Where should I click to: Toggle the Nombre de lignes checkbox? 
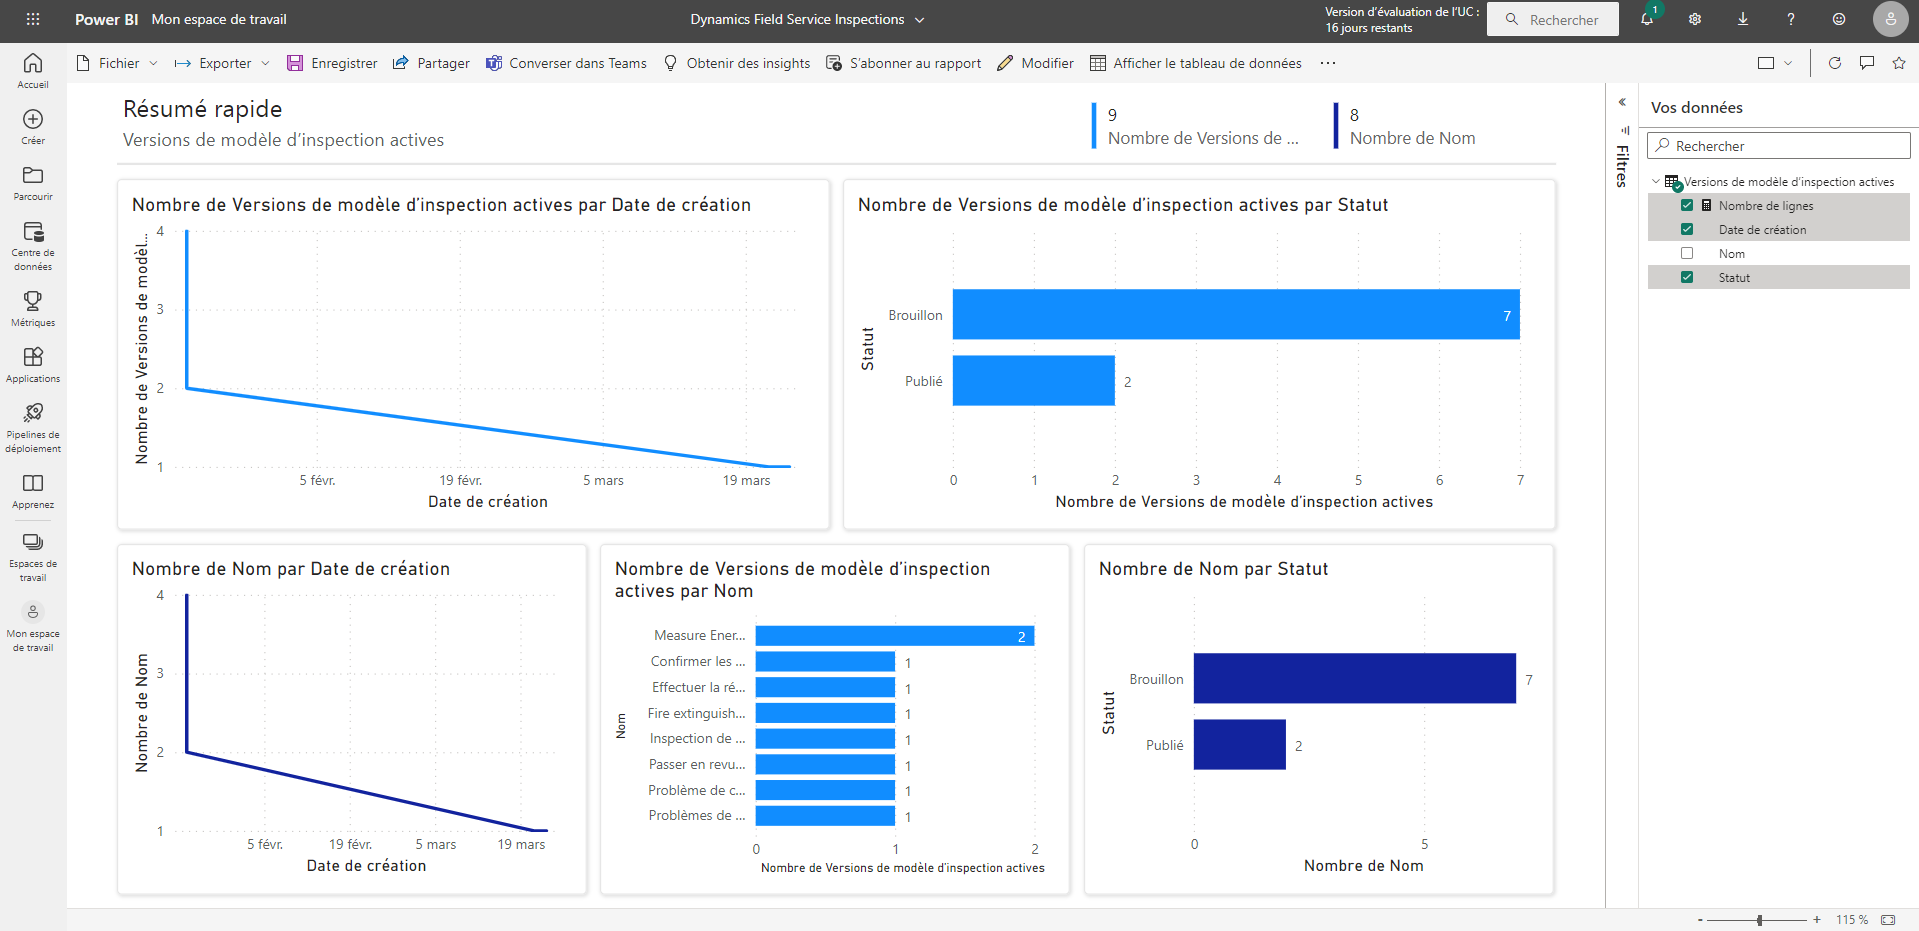[1687, 205]
